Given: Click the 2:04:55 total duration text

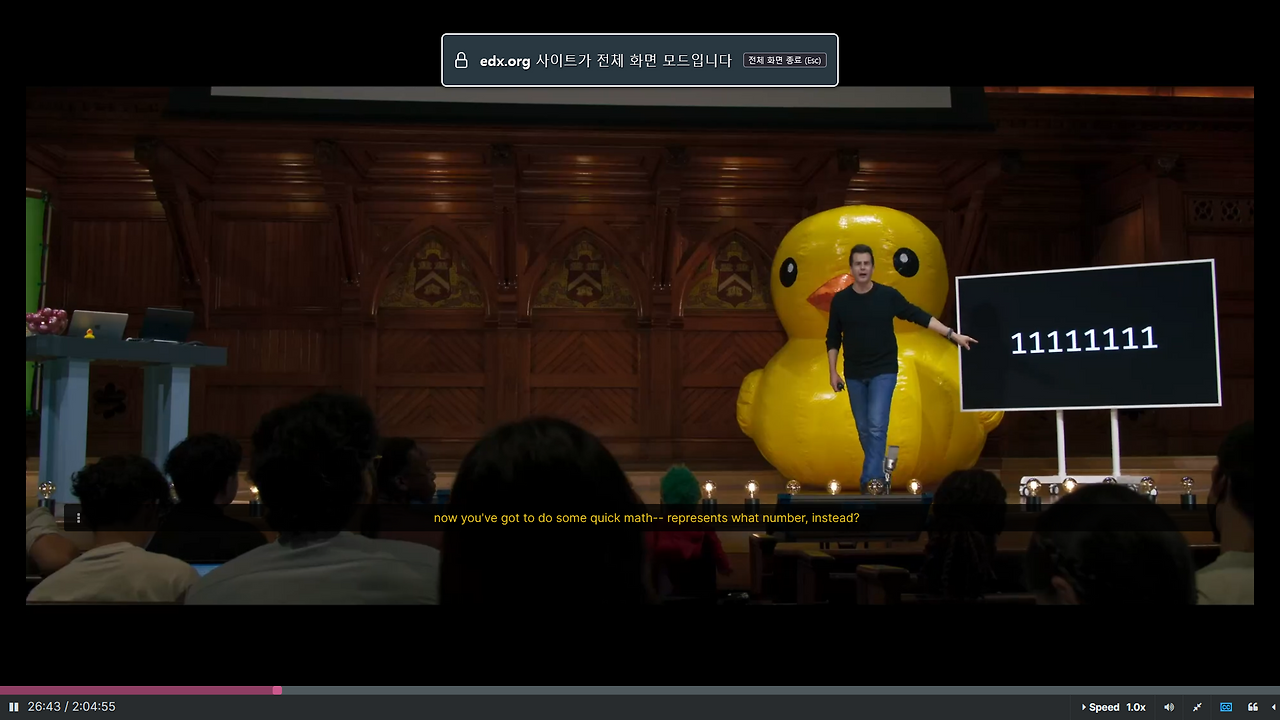Looking at the screenshot, I should pos(93,707).
